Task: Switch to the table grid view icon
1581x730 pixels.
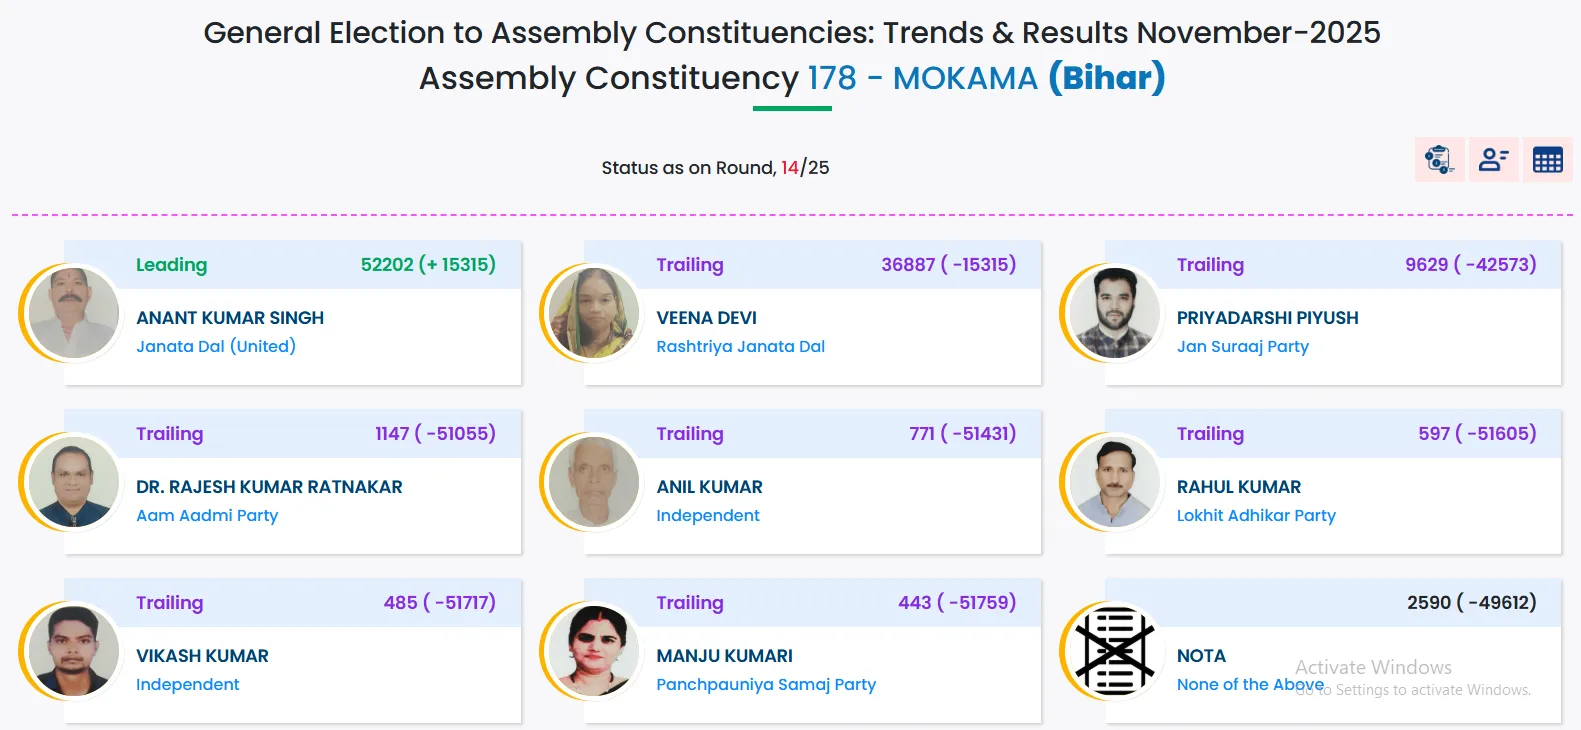Action: (1547, 160)
